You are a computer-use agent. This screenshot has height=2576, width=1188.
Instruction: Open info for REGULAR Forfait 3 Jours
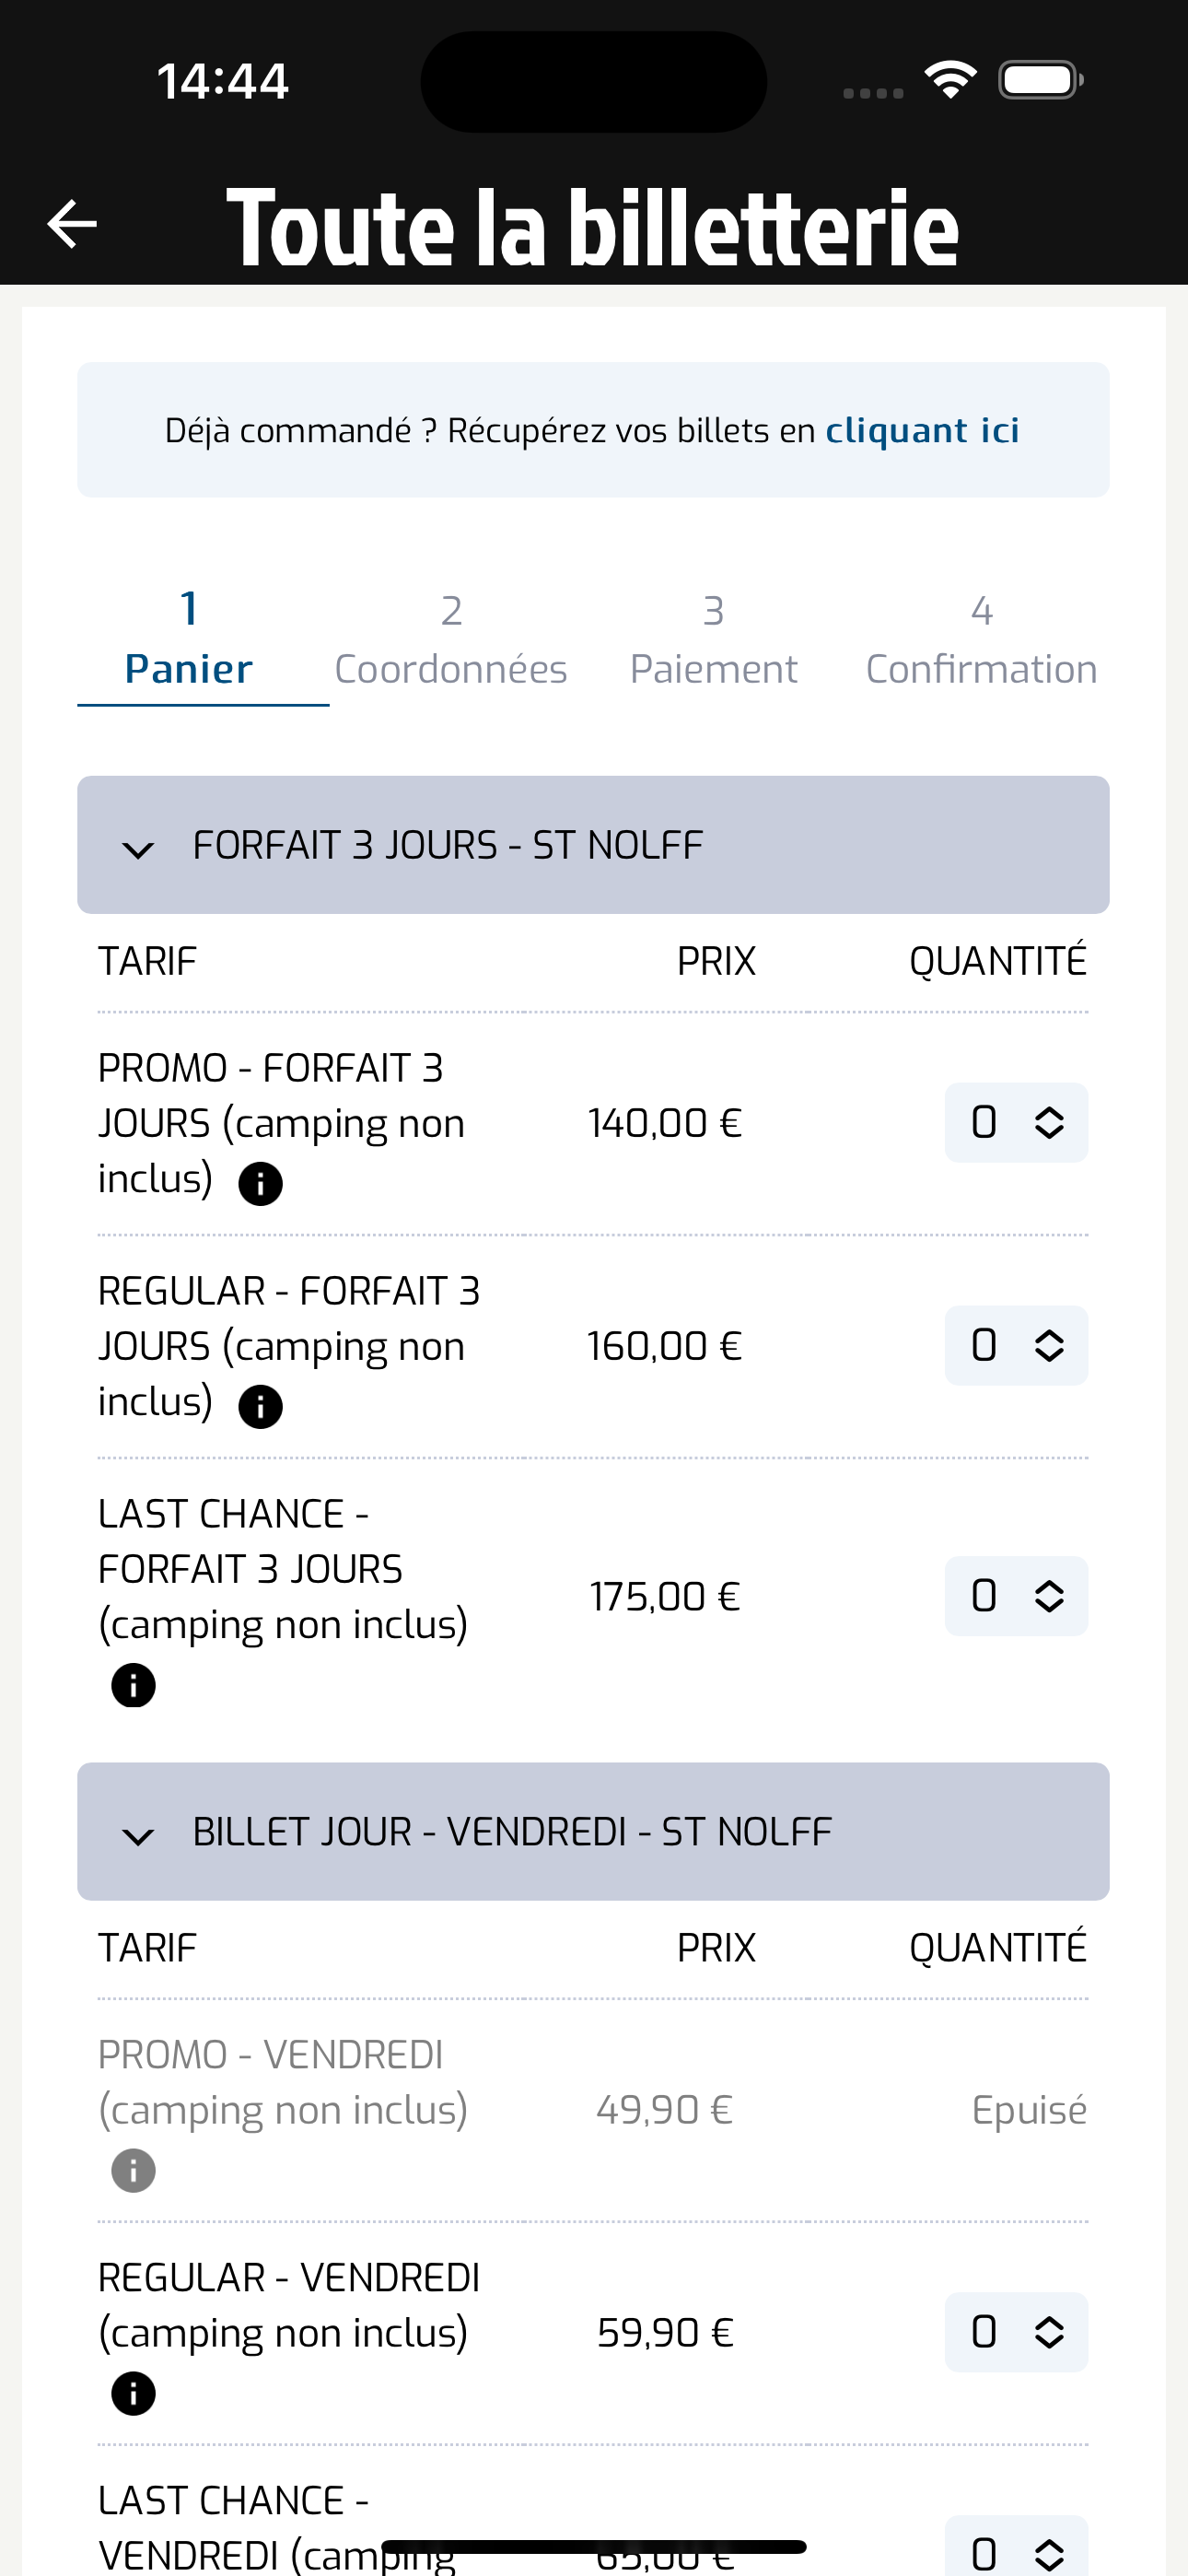tap(260, 1407)
